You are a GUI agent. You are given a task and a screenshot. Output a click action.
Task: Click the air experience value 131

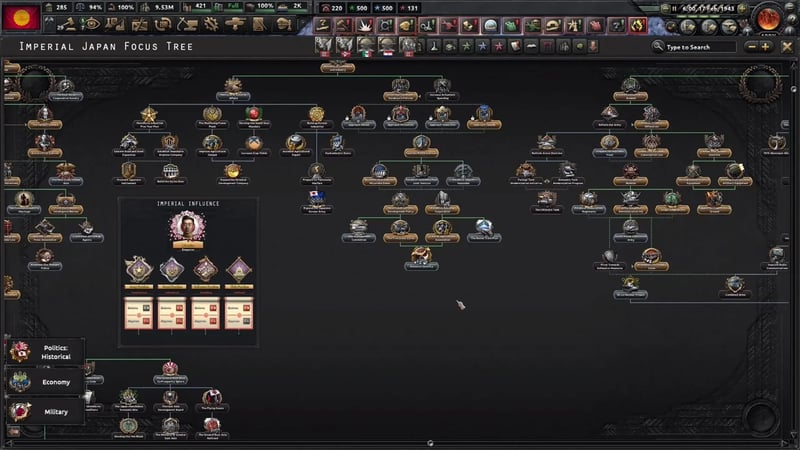point(412,8)
